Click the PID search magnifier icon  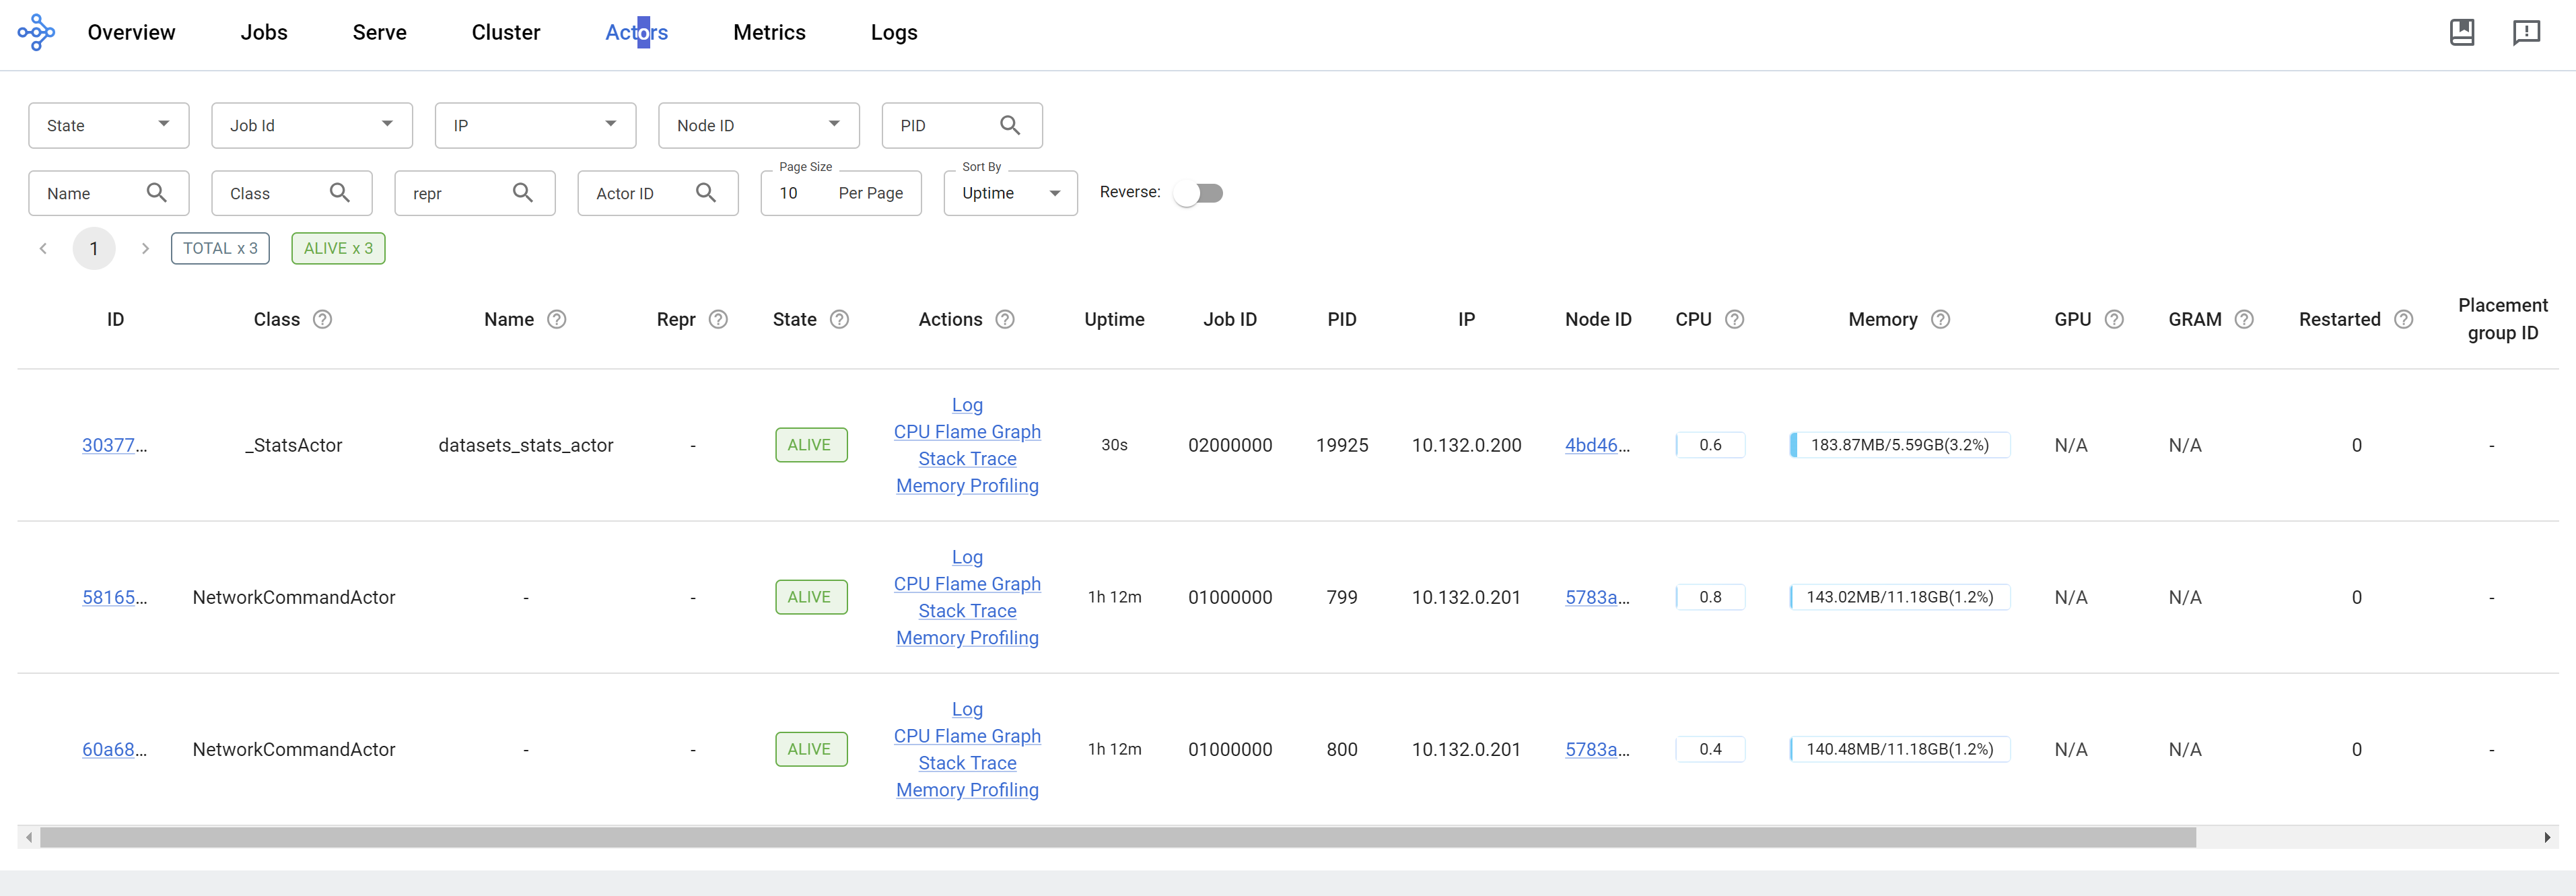[x=1010, y=125]
